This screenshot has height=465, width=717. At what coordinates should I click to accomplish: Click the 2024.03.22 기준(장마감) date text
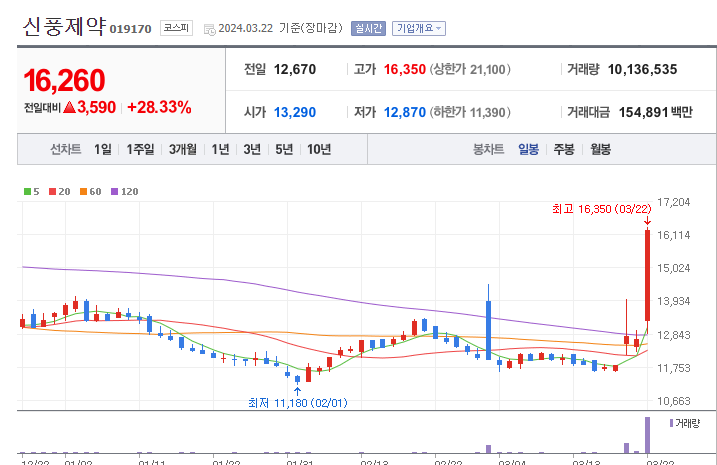(280, 28)
